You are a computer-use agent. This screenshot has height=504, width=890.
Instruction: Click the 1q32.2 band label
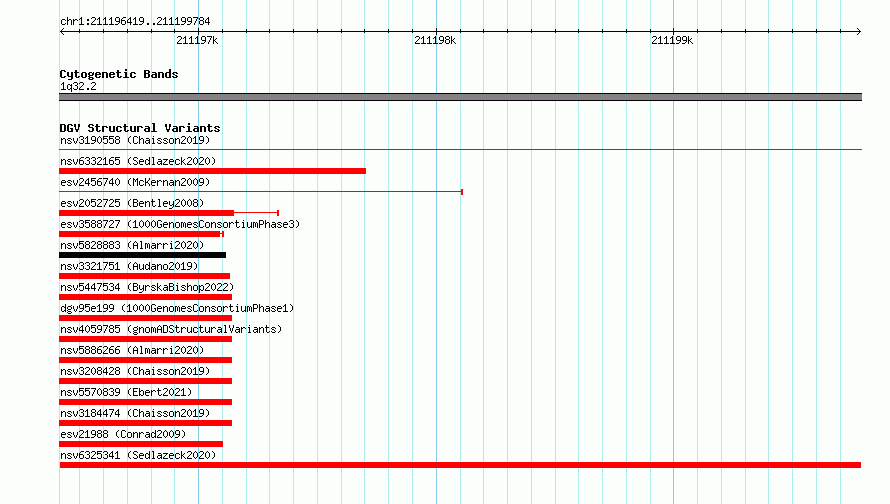click(78, 86)
